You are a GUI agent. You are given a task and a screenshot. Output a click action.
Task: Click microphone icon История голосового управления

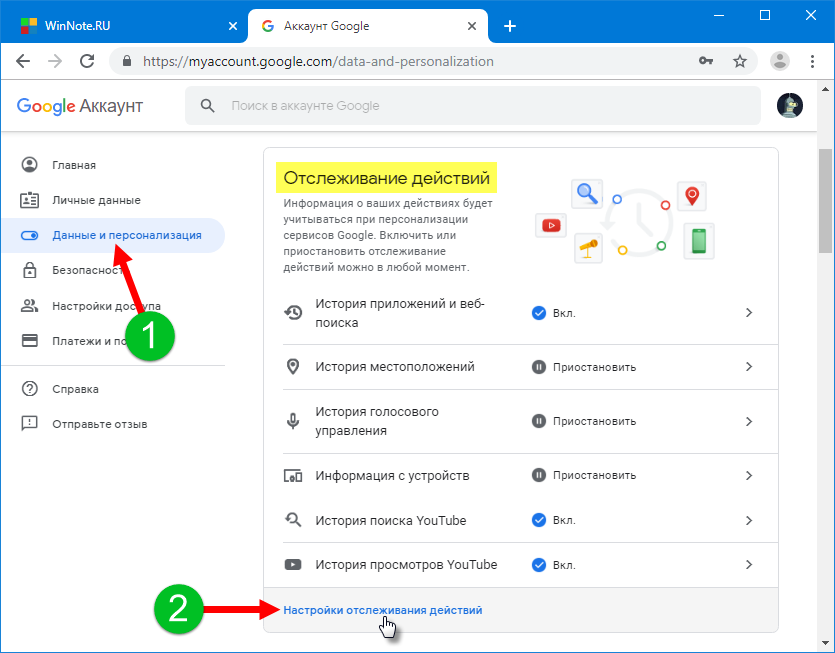293,421
